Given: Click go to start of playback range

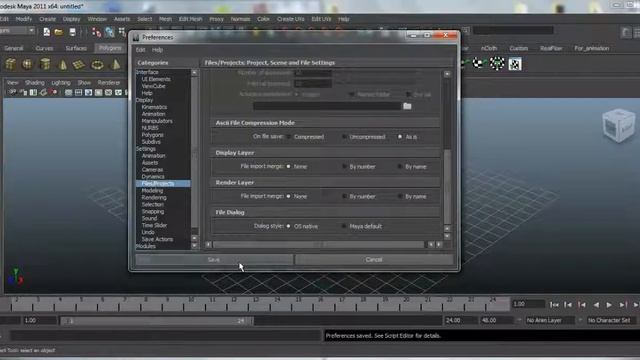Looking at the screenshot, I should pyautogui.click(x=554, y=304).
